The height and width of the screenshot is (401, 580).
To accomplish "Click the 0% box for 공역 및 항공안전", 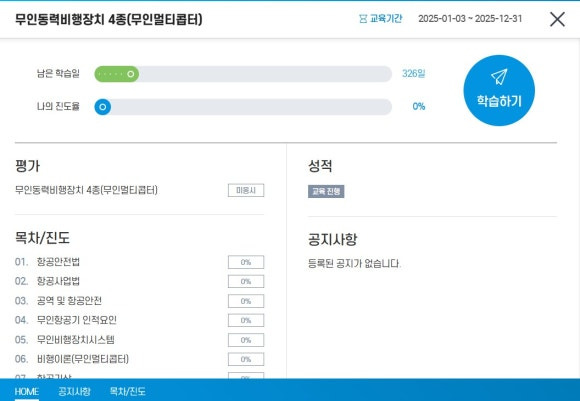I will click(x=246, y=301).
